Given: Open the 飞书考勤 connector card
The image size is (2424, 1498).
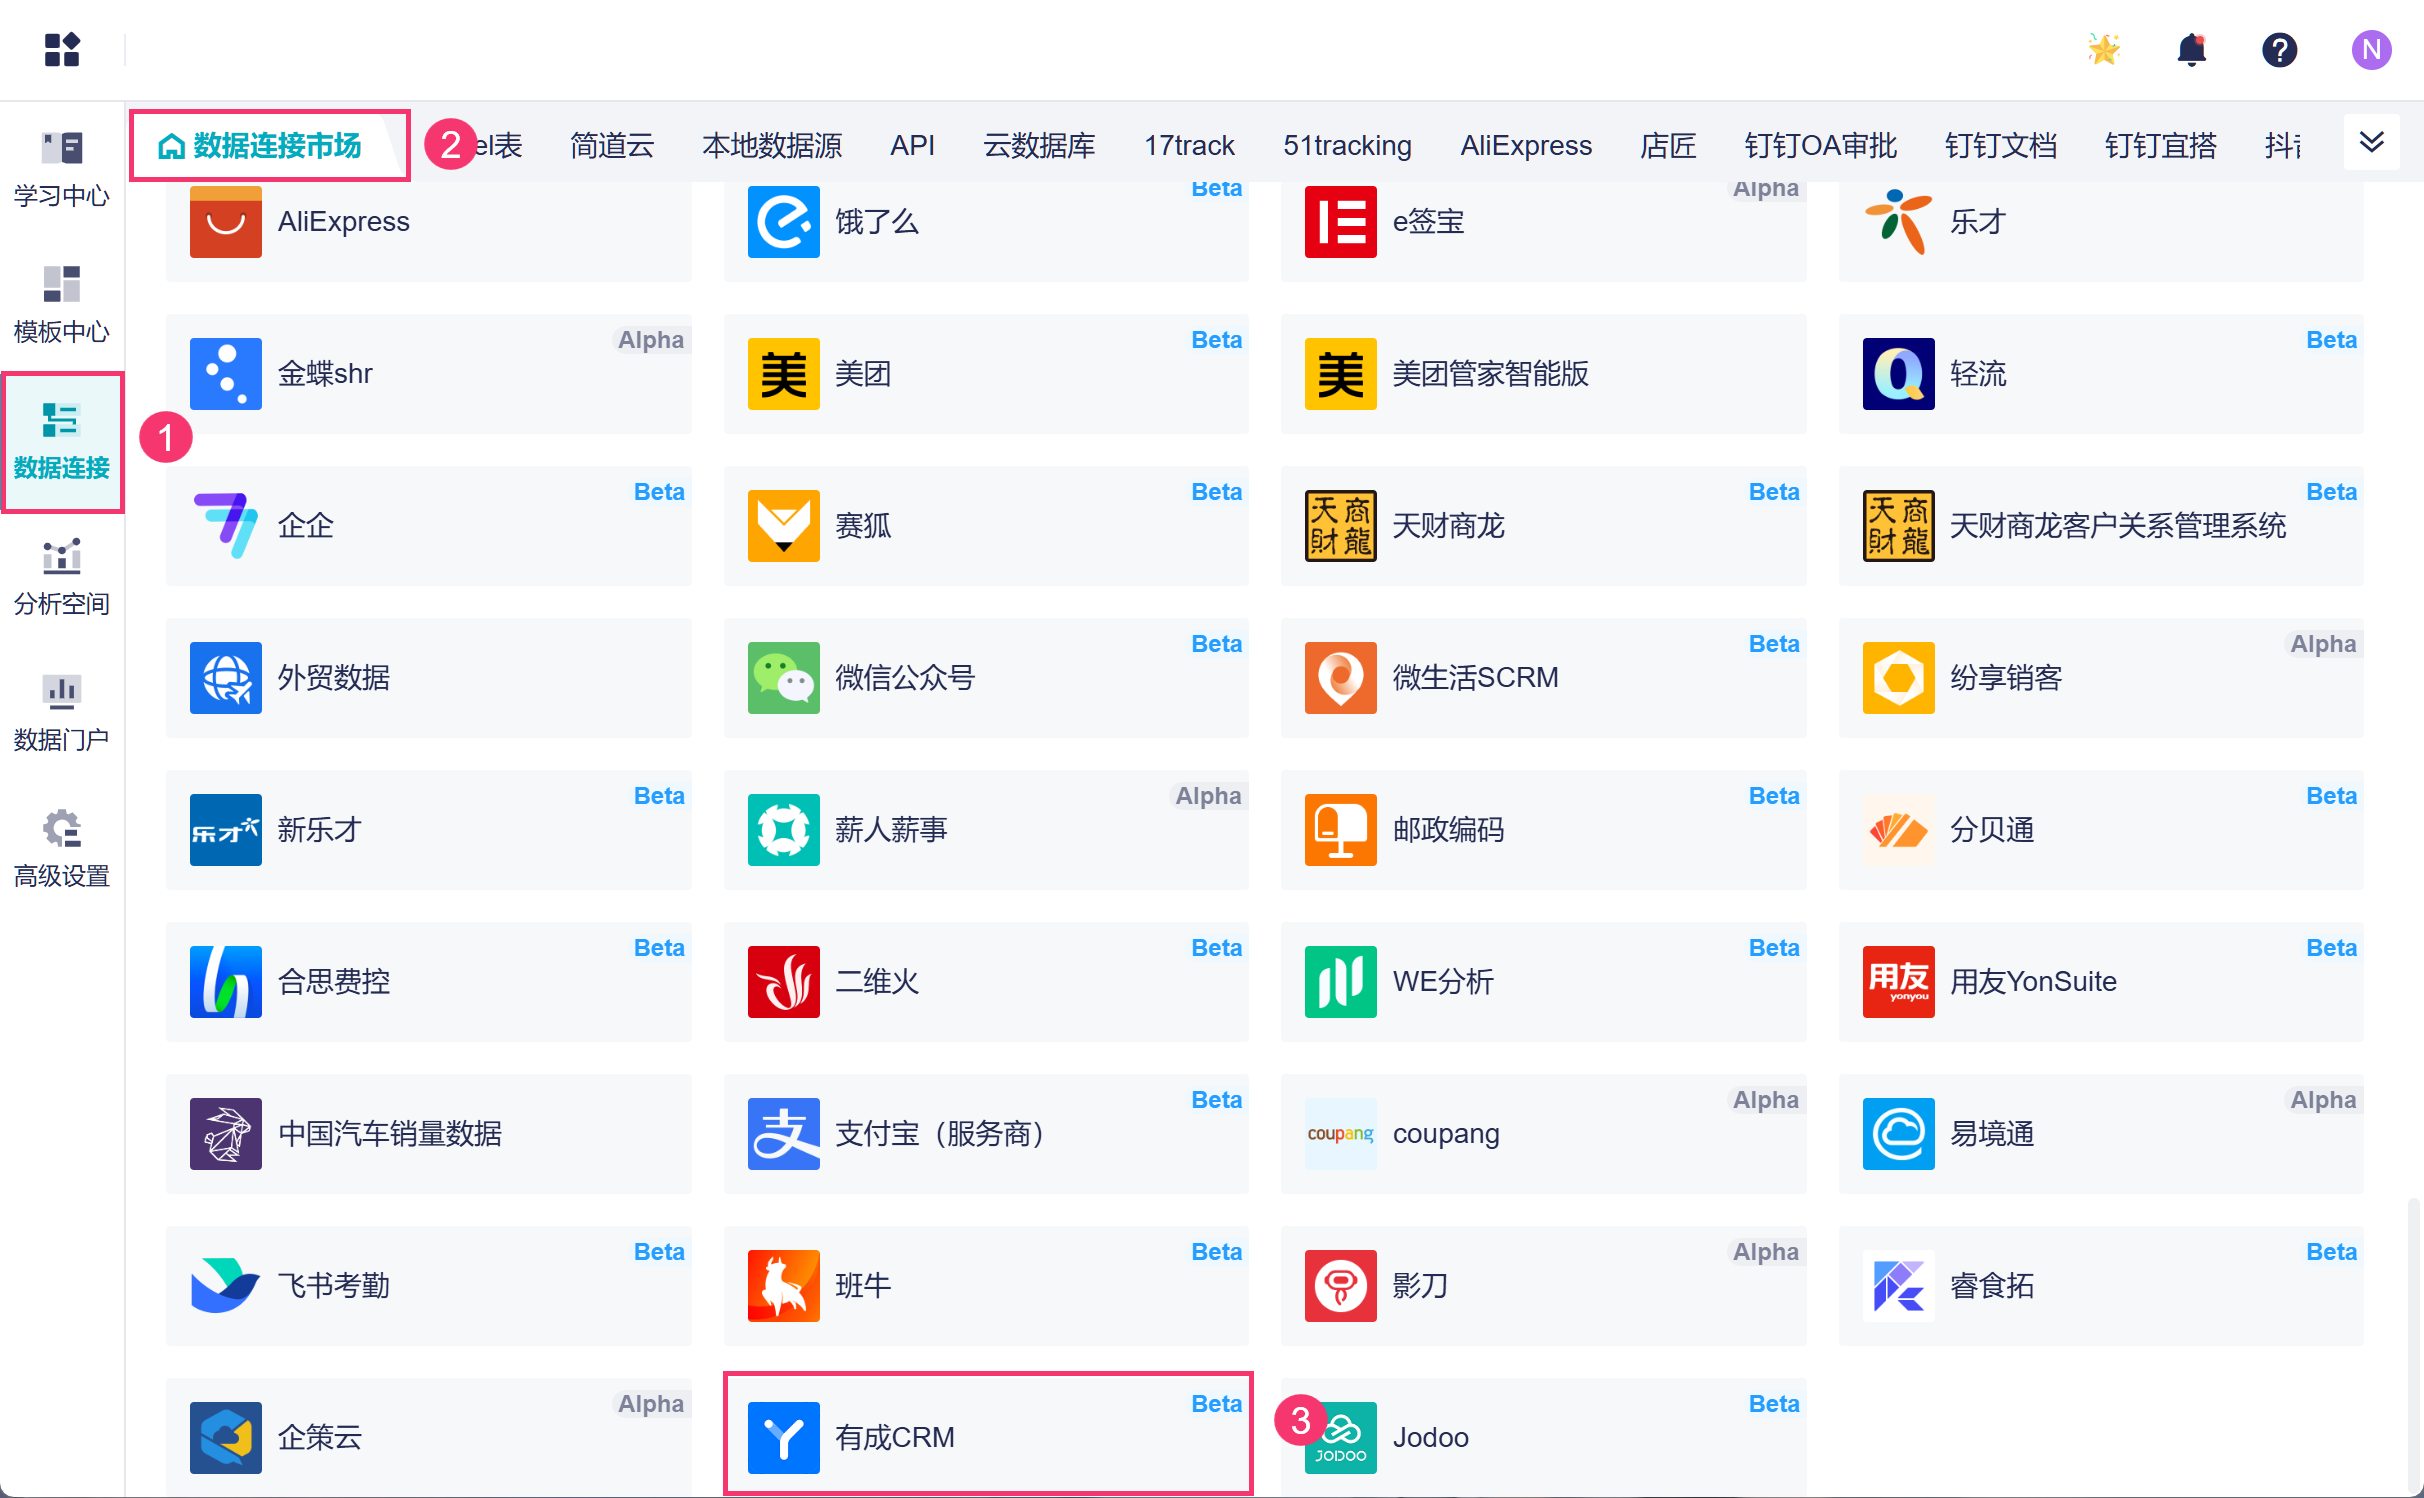Looking at the screenshot, I should 428,1285.
